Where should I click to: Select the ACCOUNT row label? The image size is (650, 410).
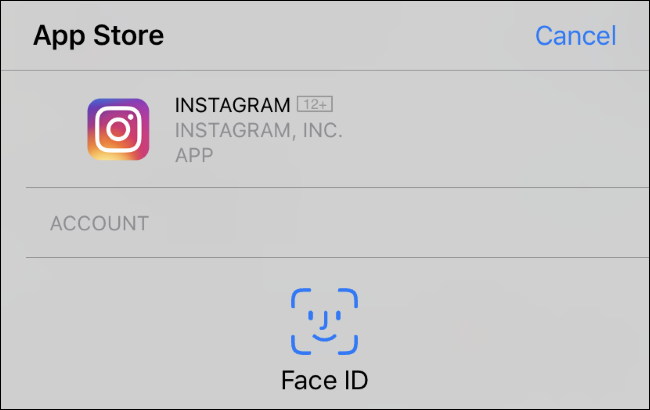coord(99,223)
